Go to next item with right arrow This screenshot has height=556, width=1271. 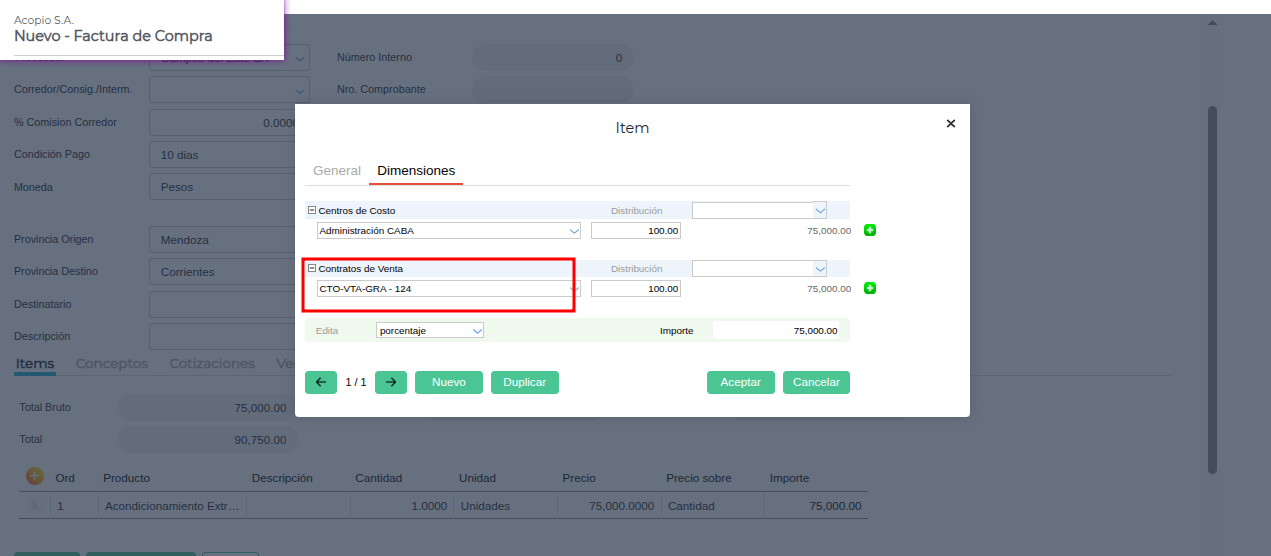coord(390,382)
